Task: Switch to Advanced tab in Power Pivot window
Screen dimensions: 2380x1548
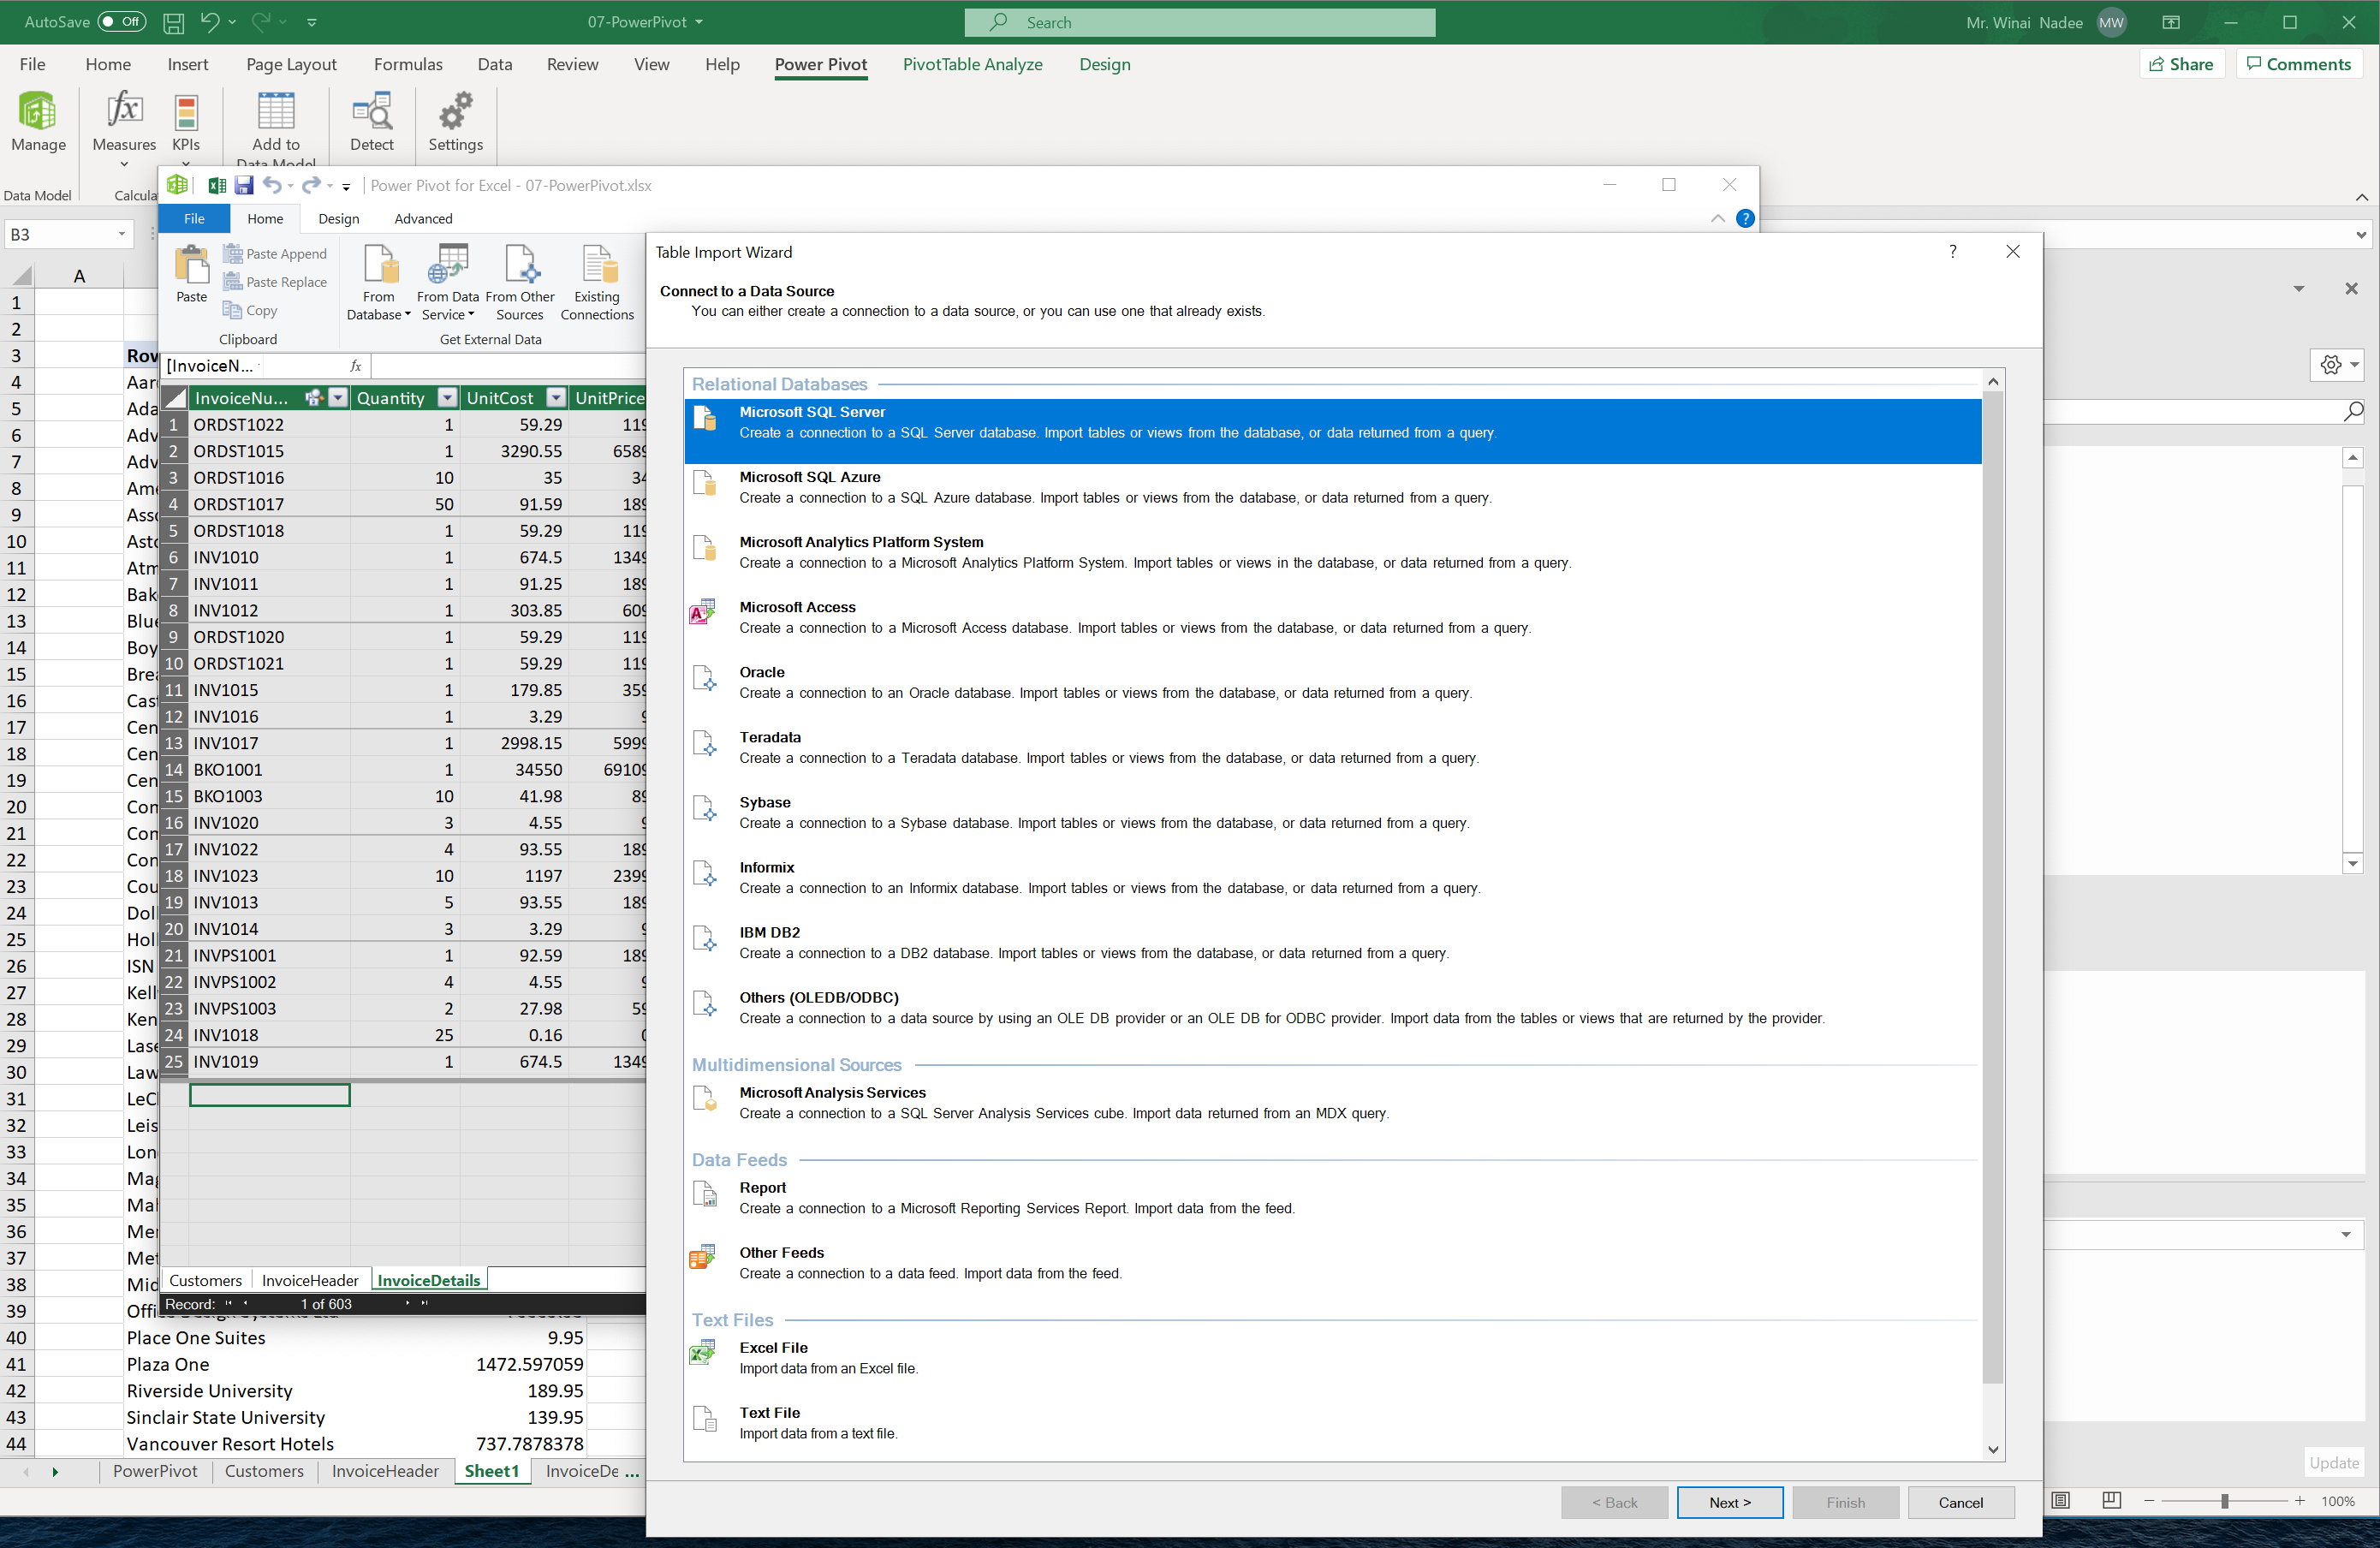Action: [423, 218]
